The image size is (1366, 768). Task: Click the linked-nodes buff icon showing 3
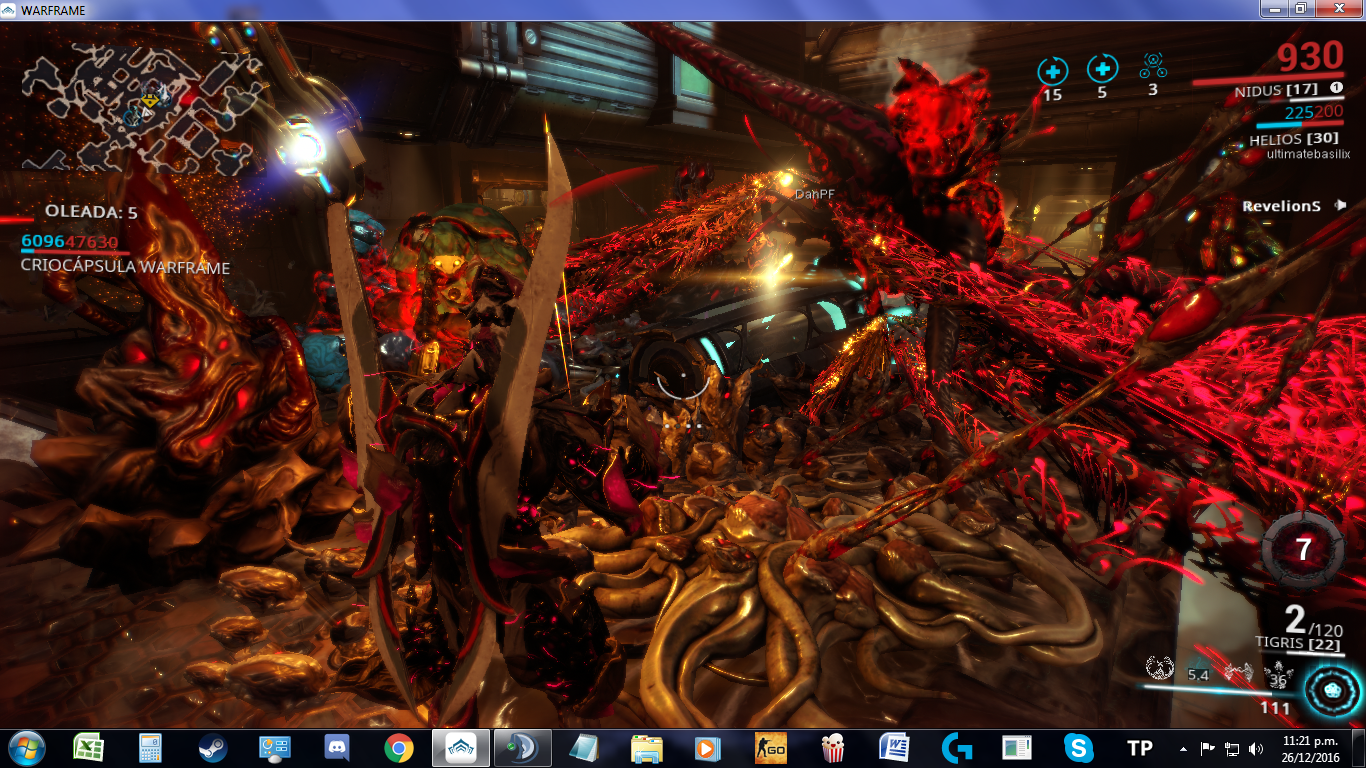click(1152, 67)
